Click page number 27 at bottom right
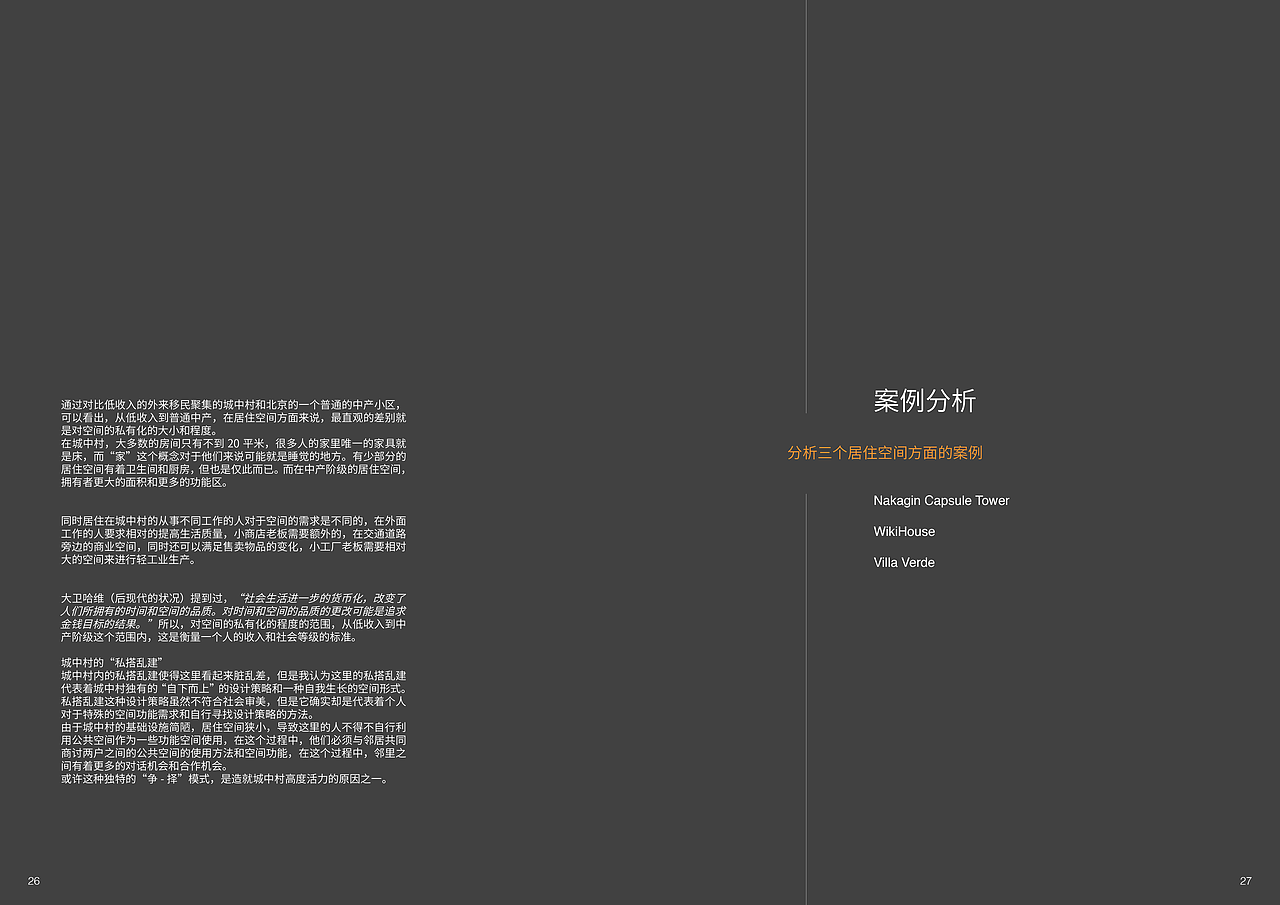 1247,881
